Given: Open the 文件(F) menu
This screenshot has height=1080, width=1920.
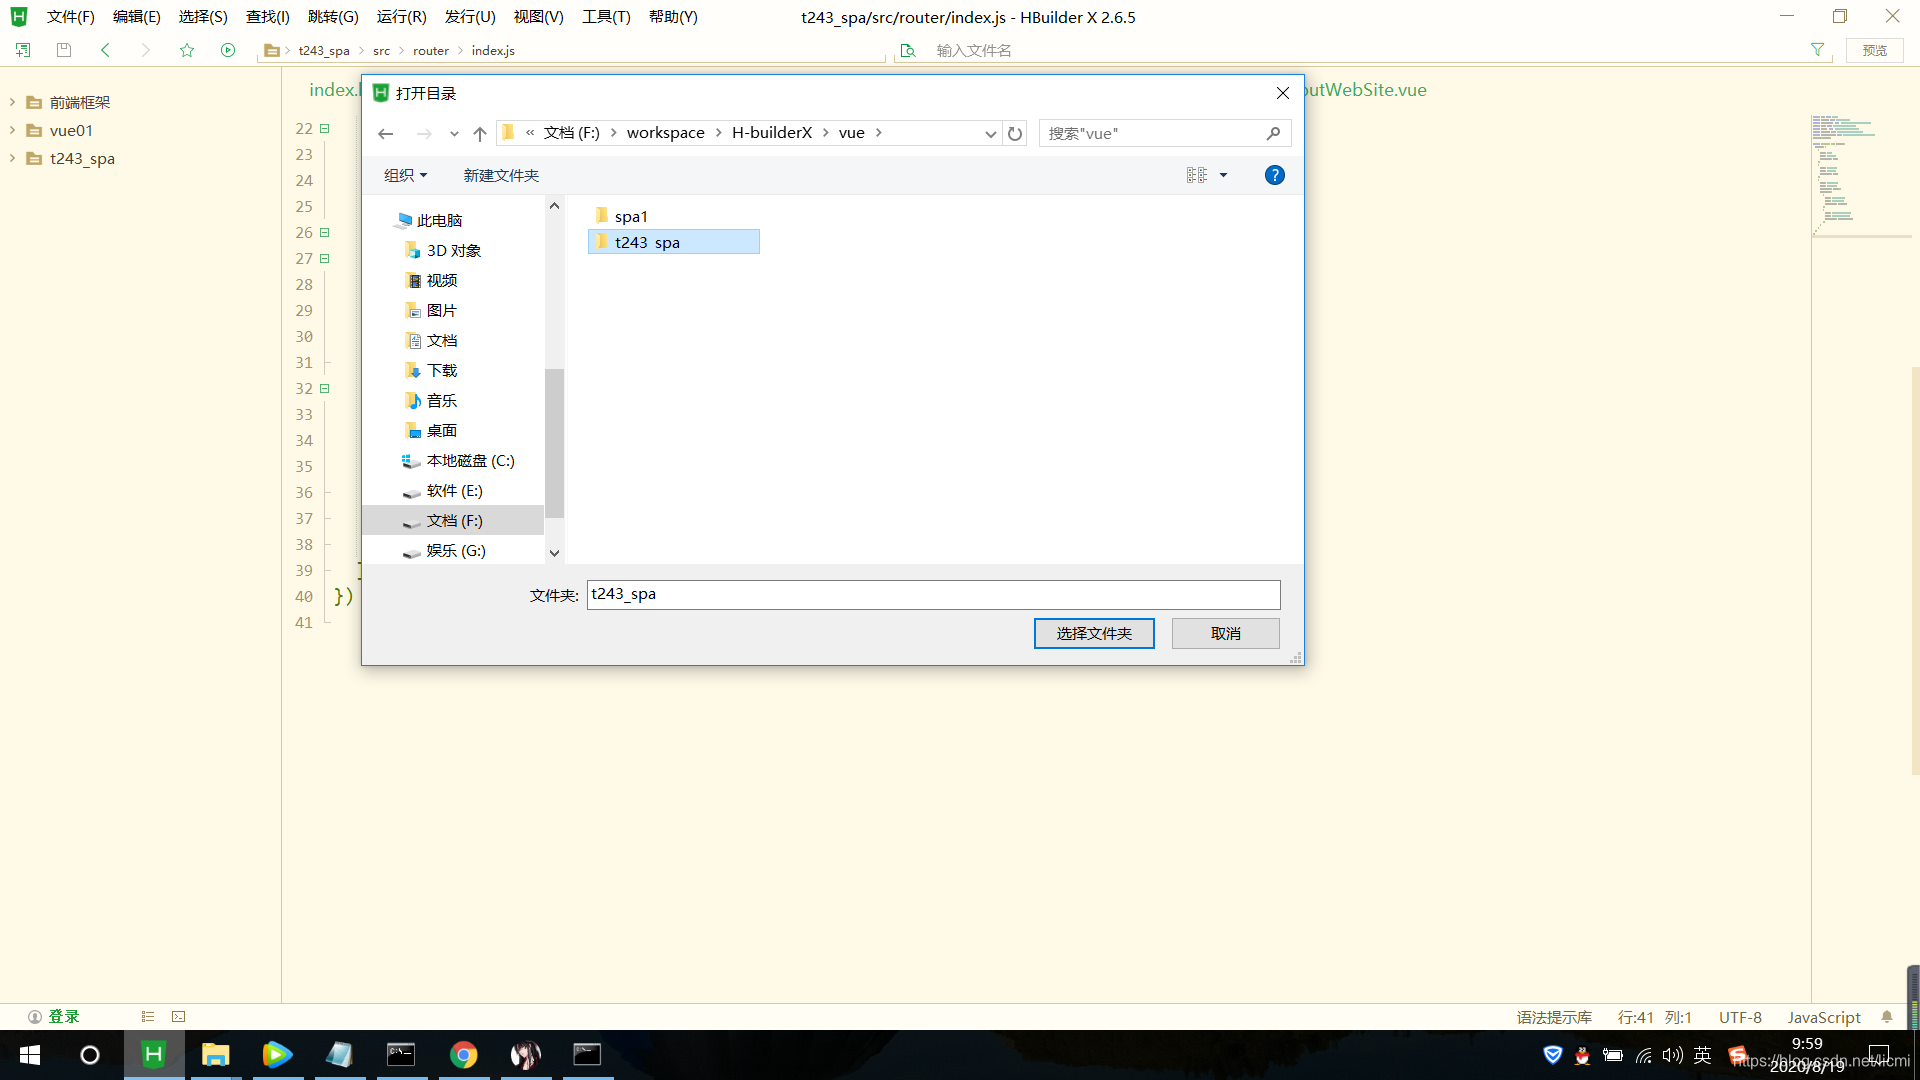Looking at the screenshot, I should 70,17.
